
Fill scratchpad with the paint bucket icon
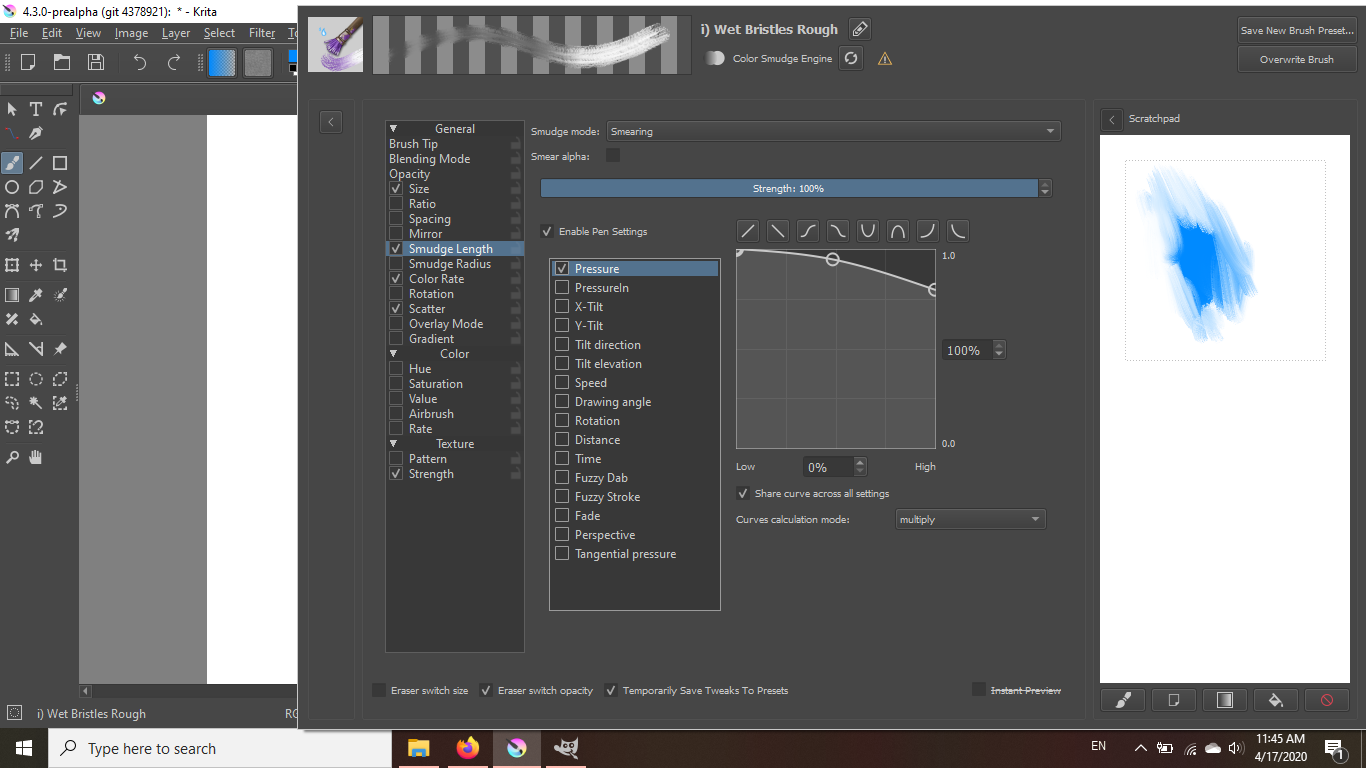1276,700
